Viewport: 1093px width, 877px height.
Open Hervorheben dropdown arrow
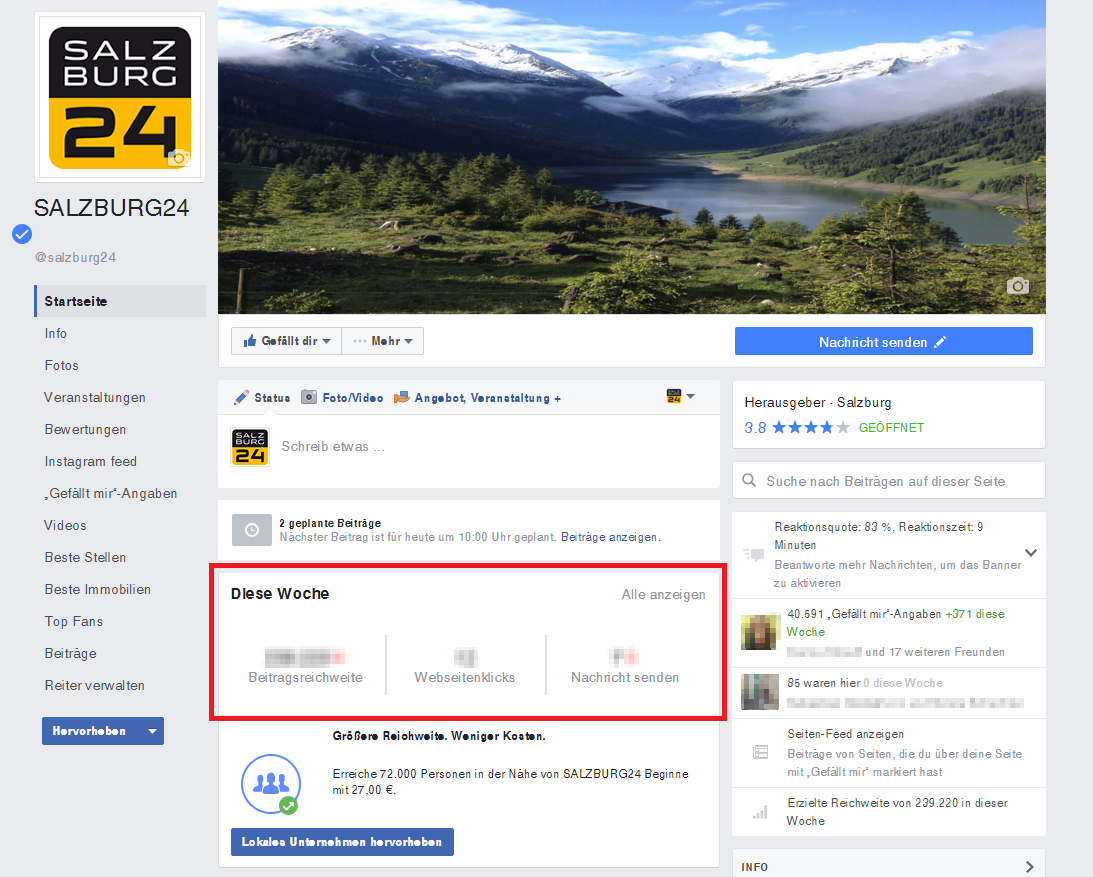pyautogui.click(x=152, y=731)
